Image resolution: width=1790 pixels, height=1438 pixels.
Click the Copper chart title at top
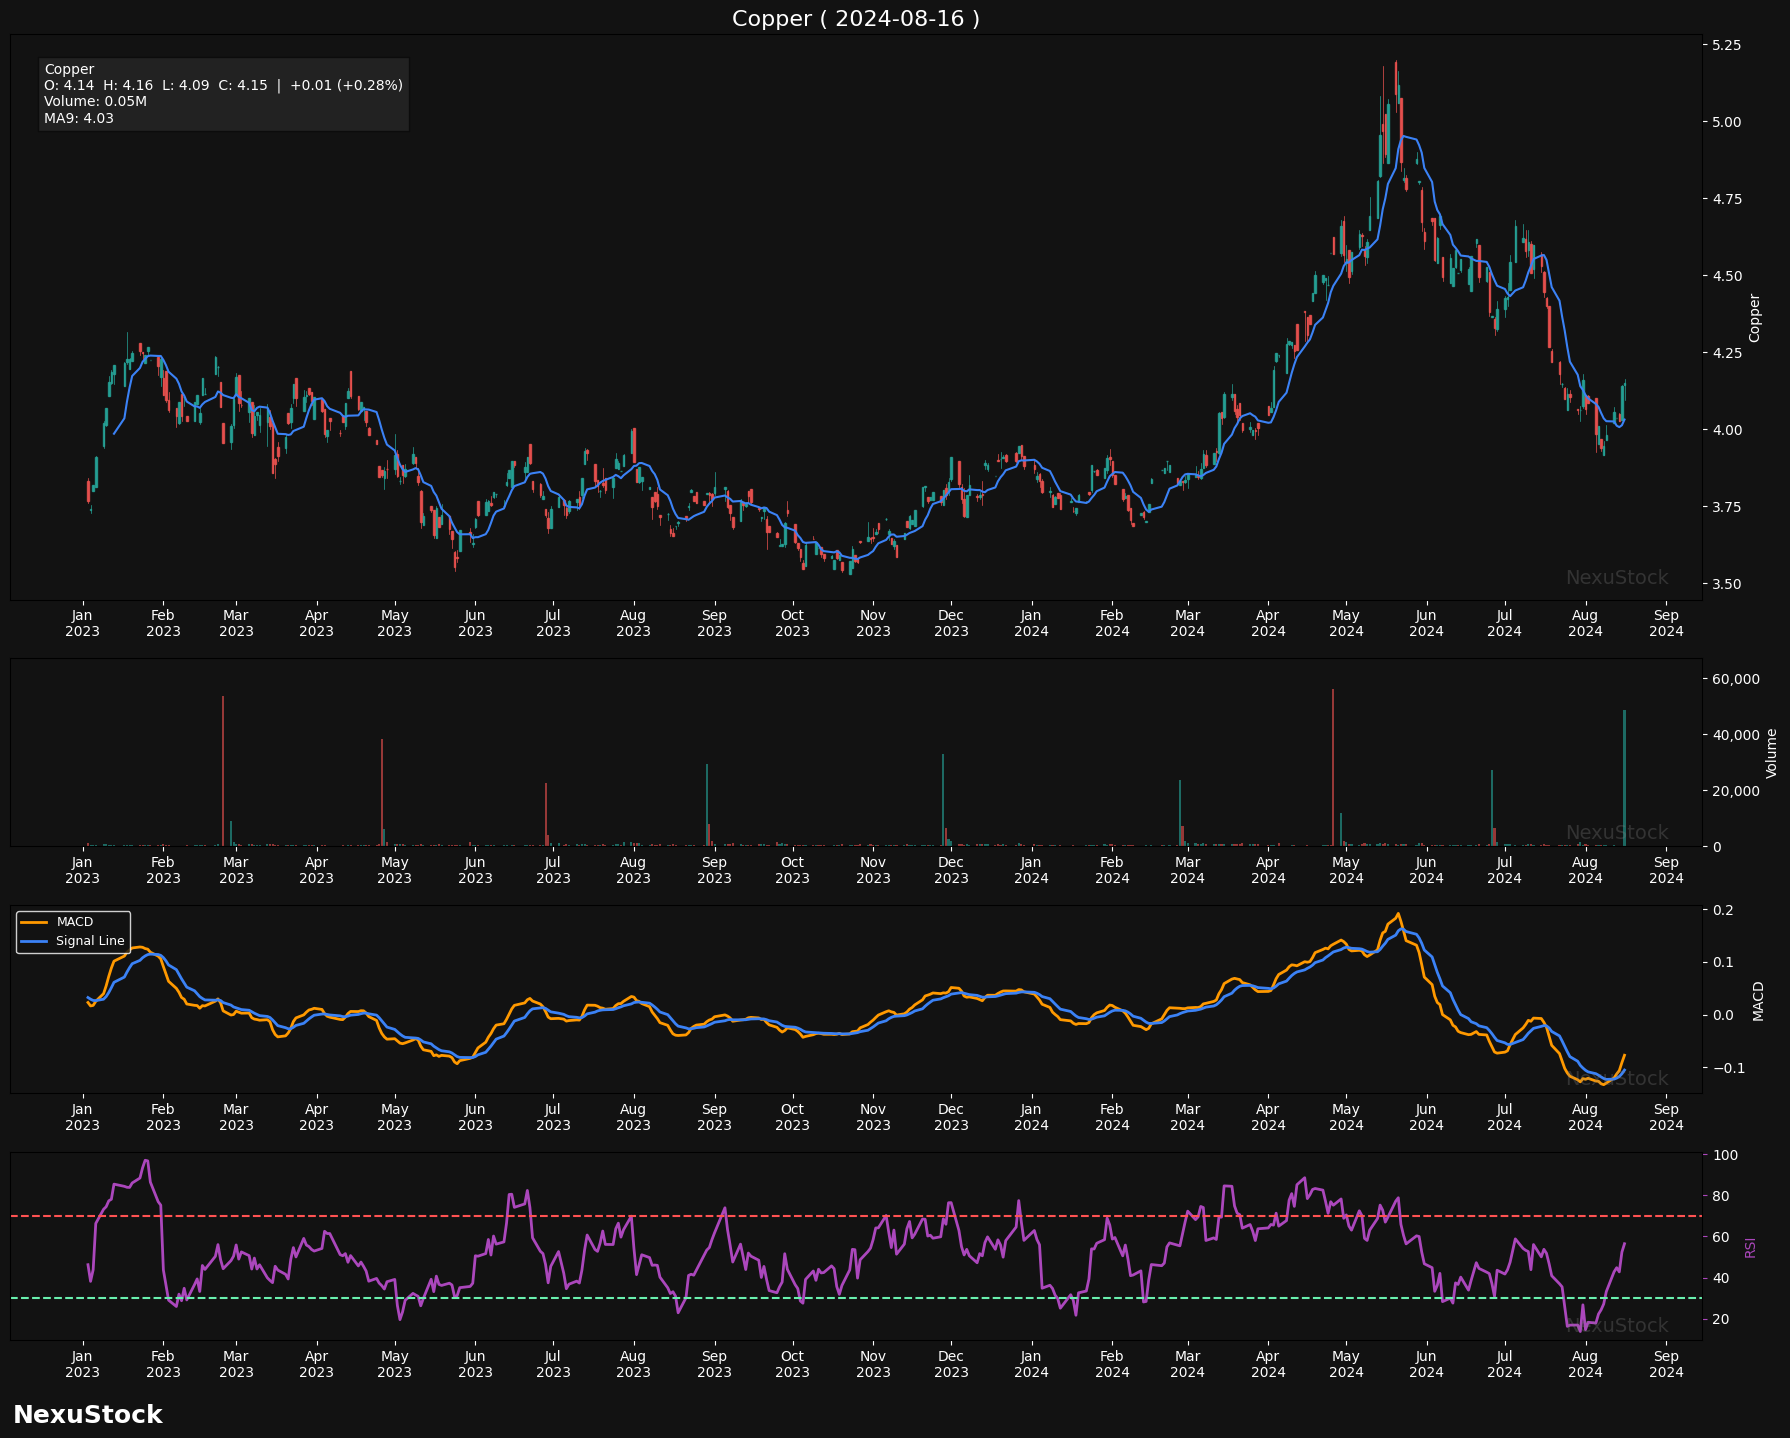tap(855, 18)
